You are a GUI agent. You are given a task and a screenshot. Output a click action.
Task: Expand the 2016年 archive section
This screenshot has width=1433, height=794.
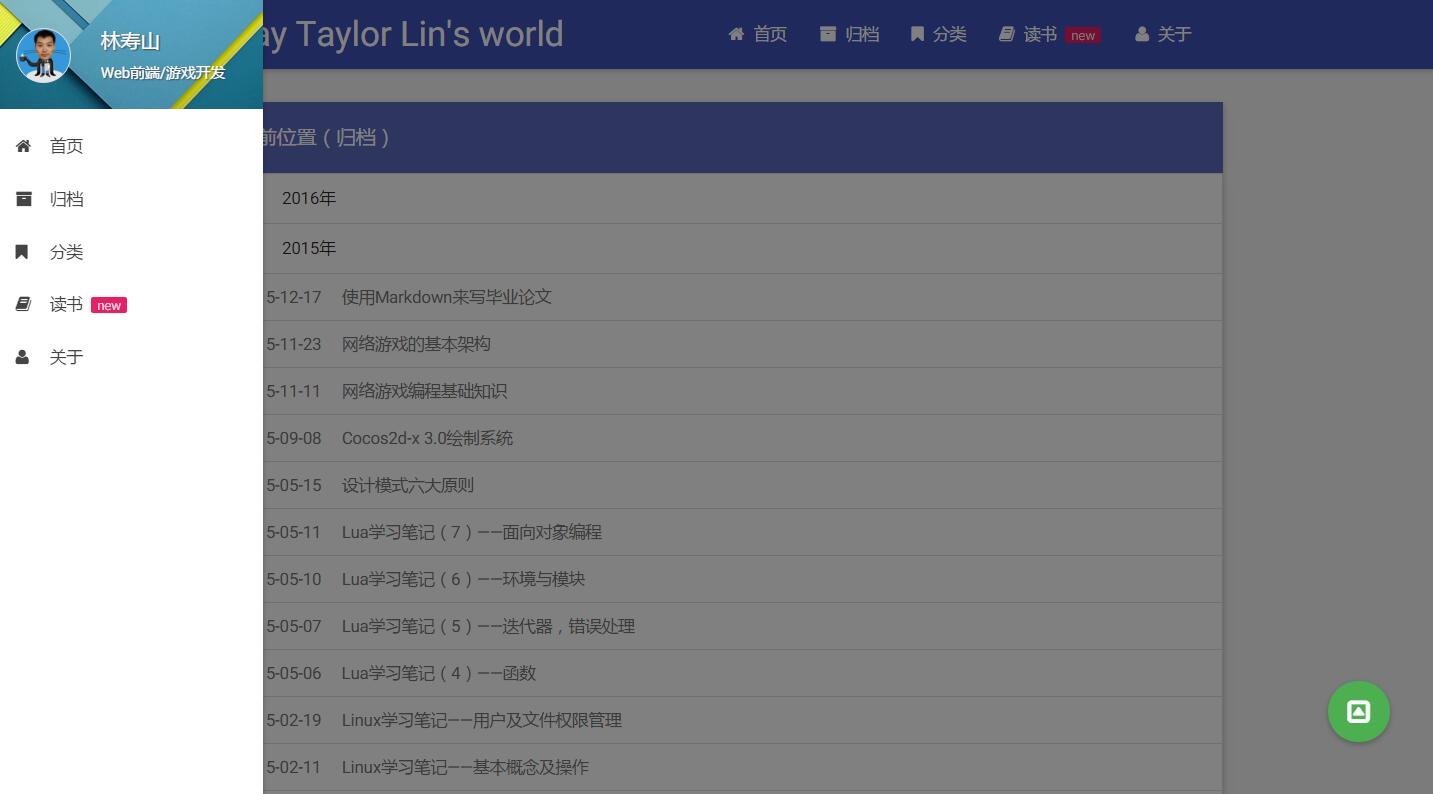[309, 198]
